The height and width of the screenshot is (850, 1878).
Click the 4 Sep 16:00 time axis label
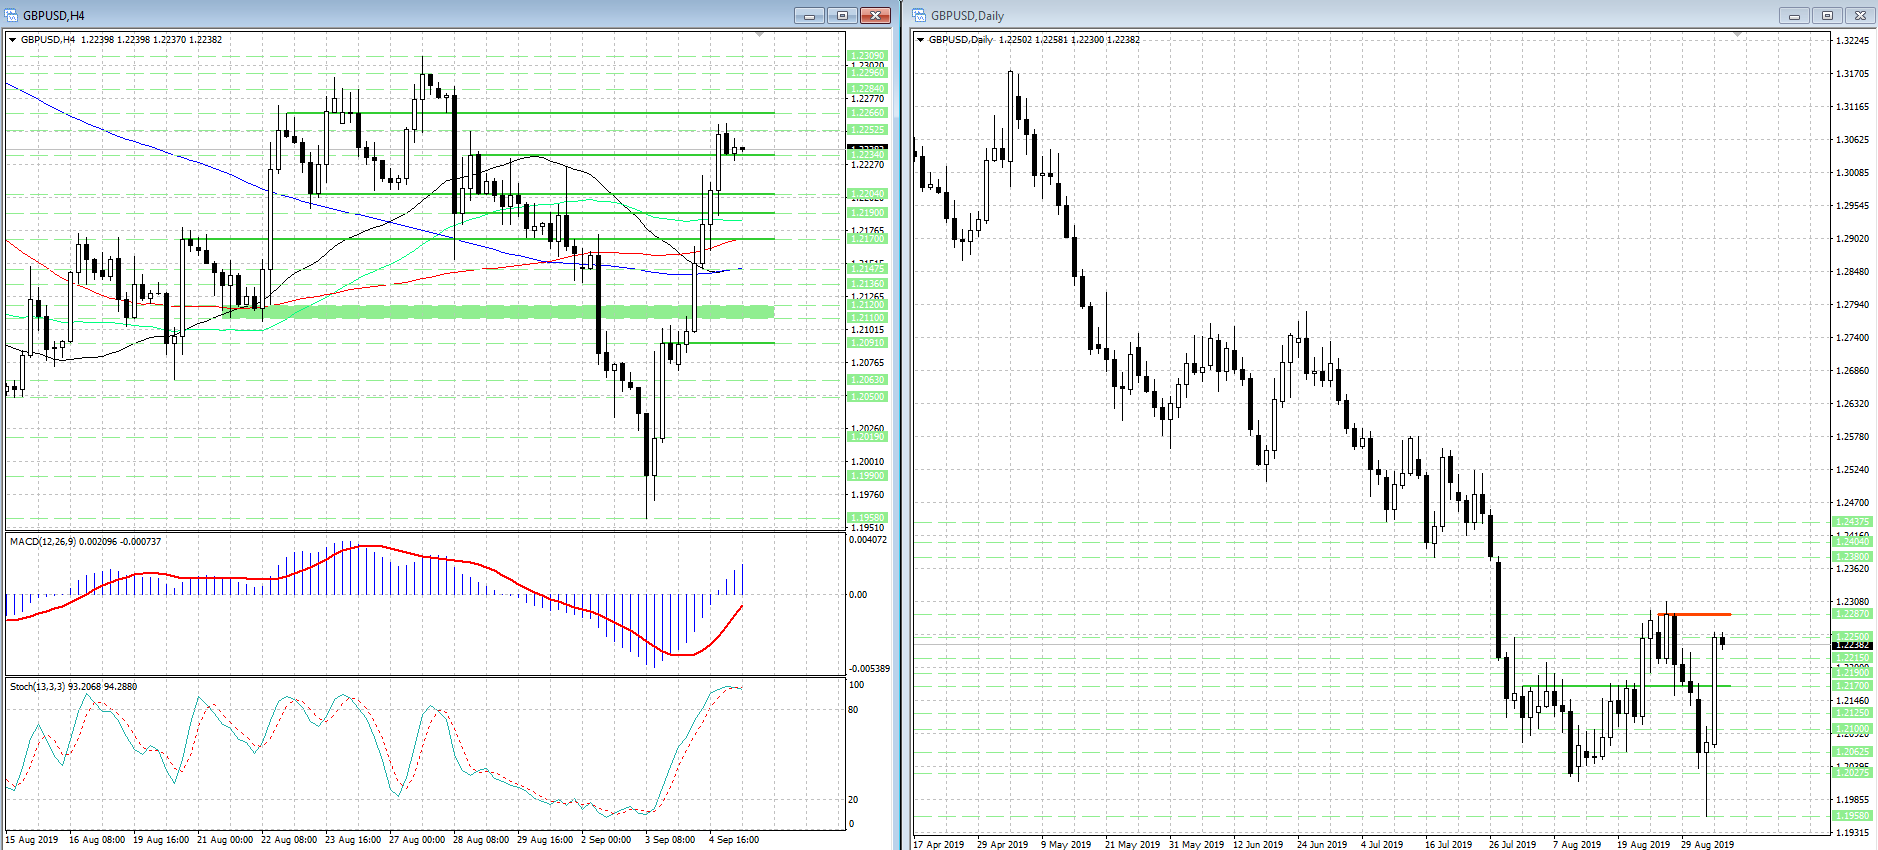(734, 840)
